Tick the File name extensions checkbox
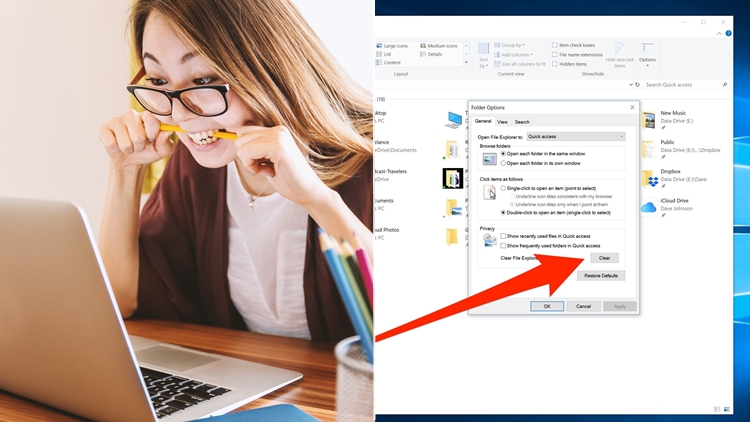750x422 pixels. point(555,55)
